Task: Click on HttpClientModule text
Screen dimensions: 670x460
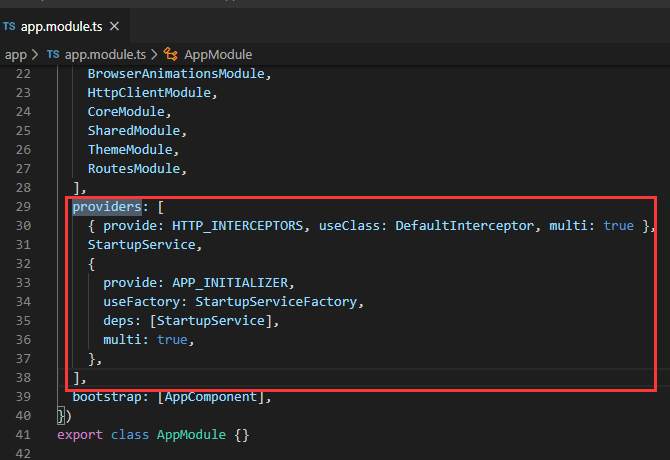Action: click(149, 93)
